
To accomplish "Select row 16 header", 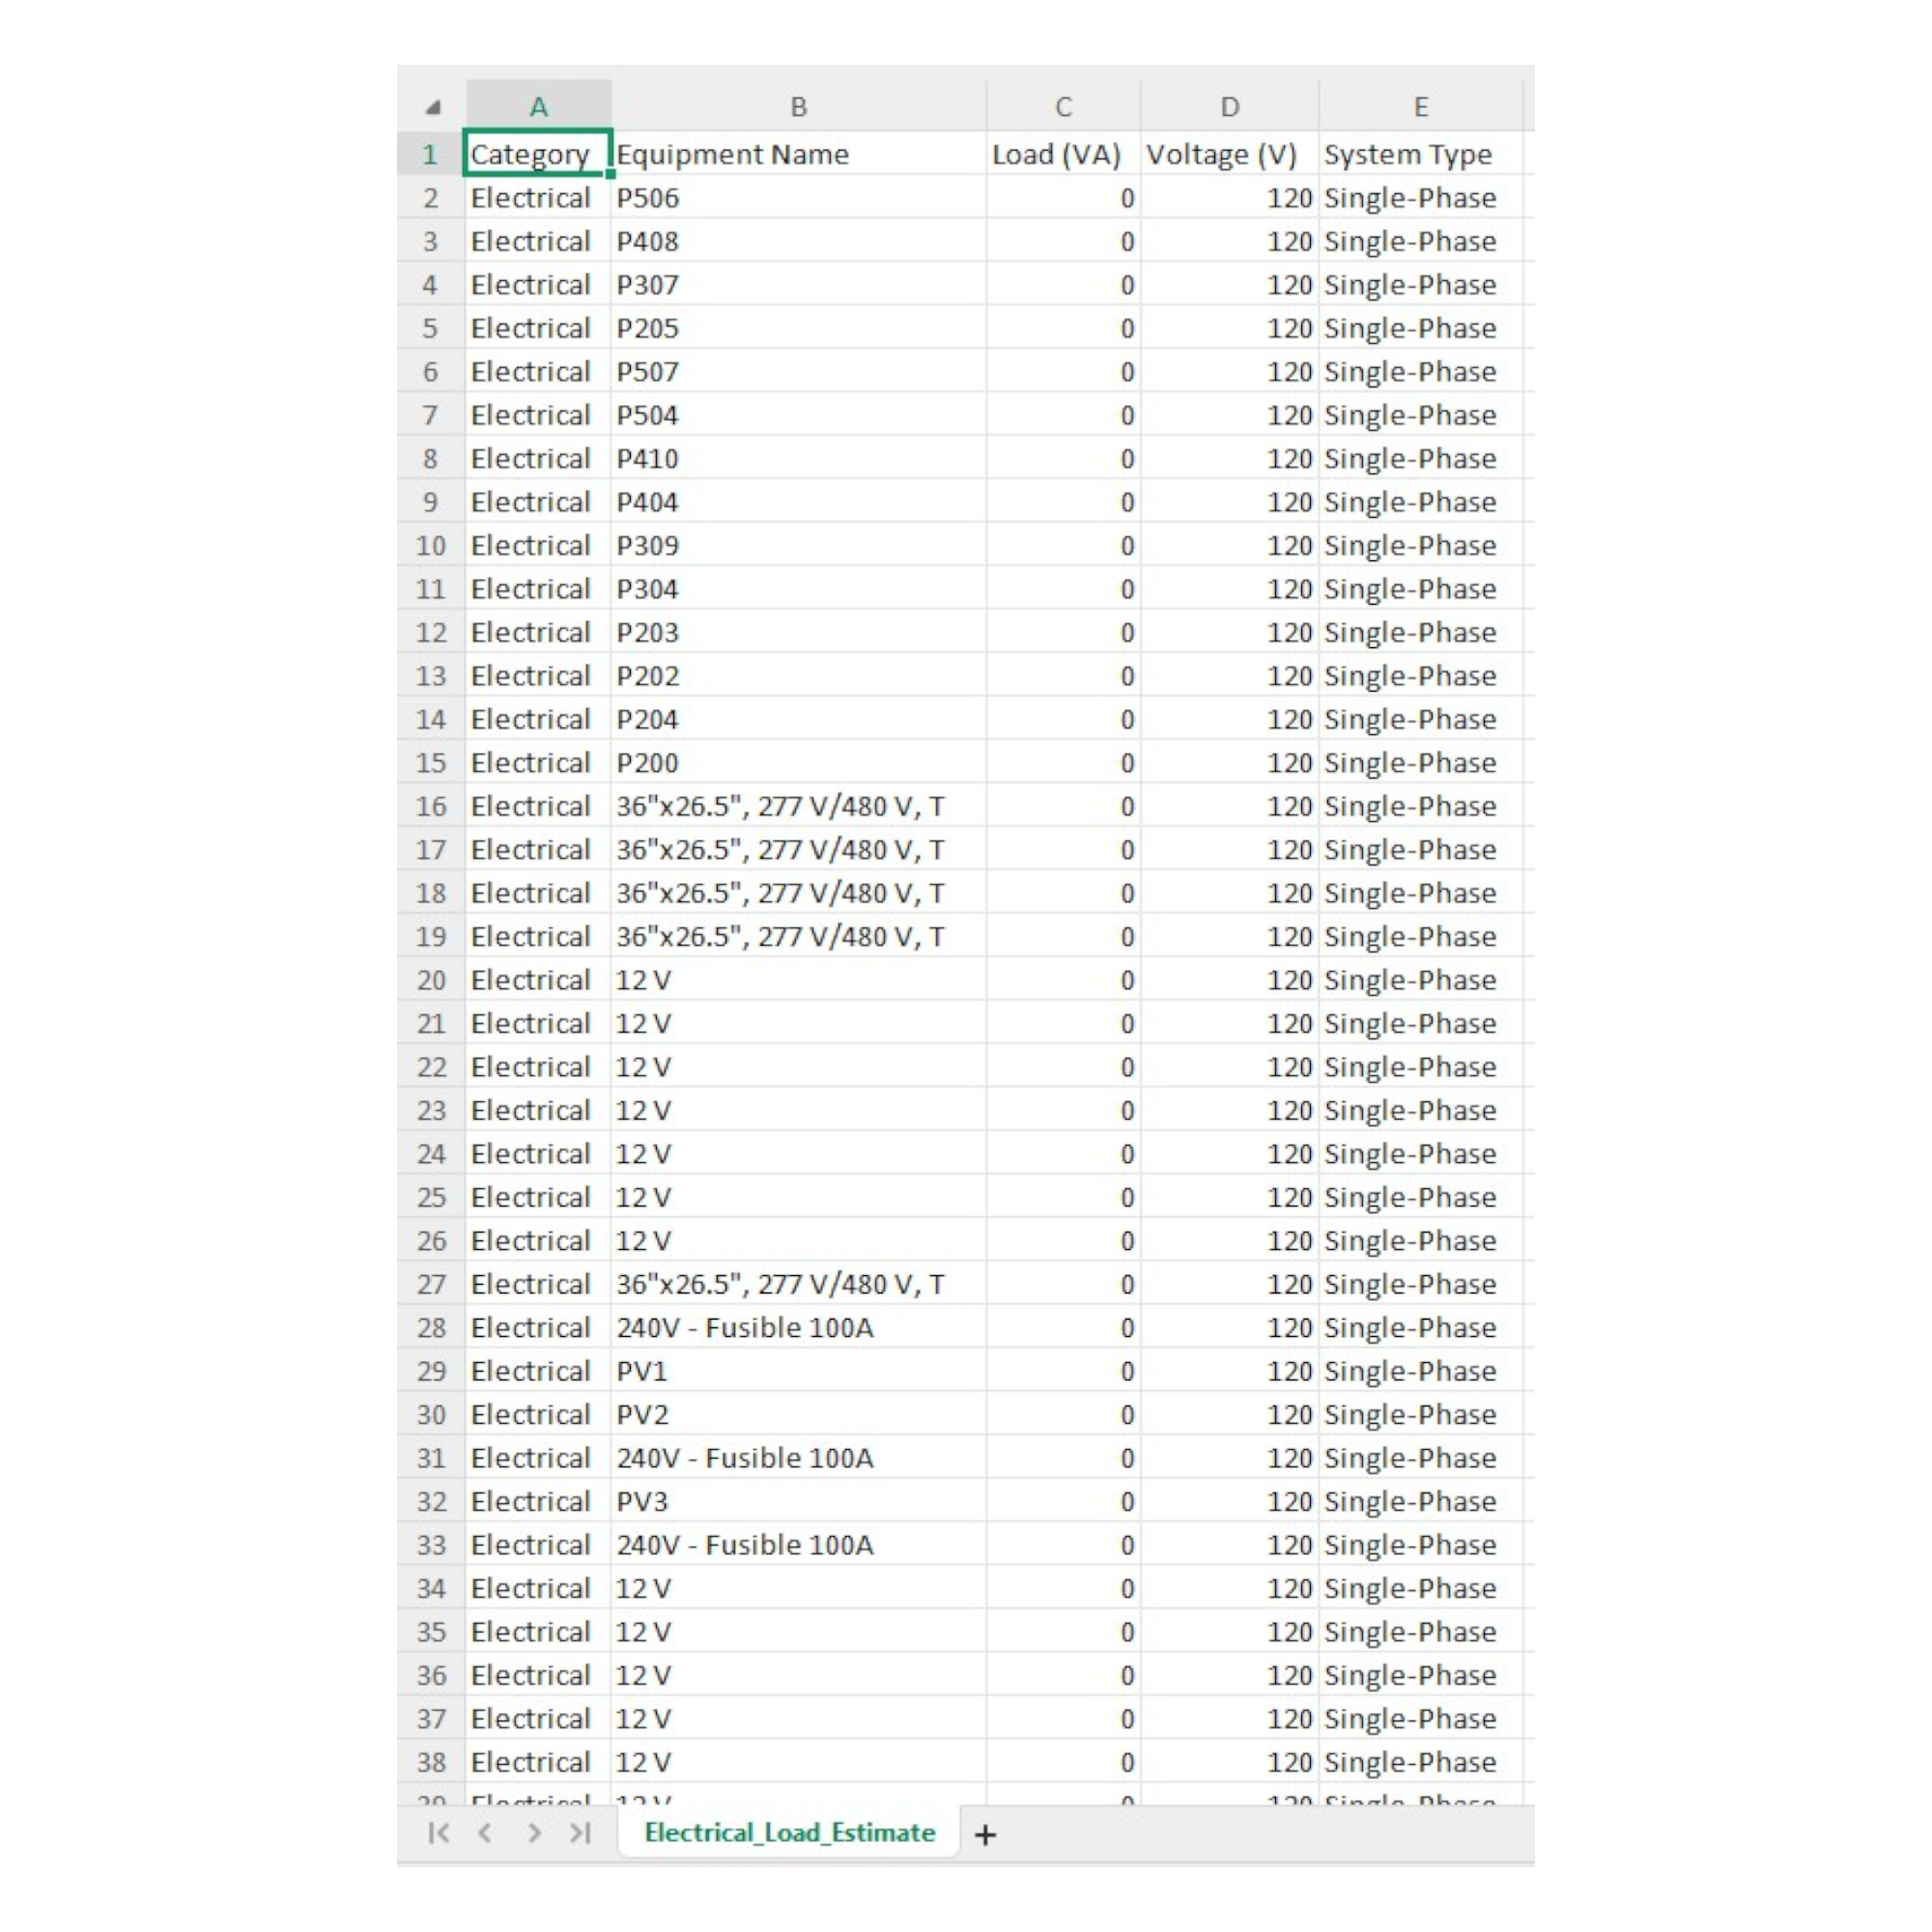I will (x=430, y=806).
